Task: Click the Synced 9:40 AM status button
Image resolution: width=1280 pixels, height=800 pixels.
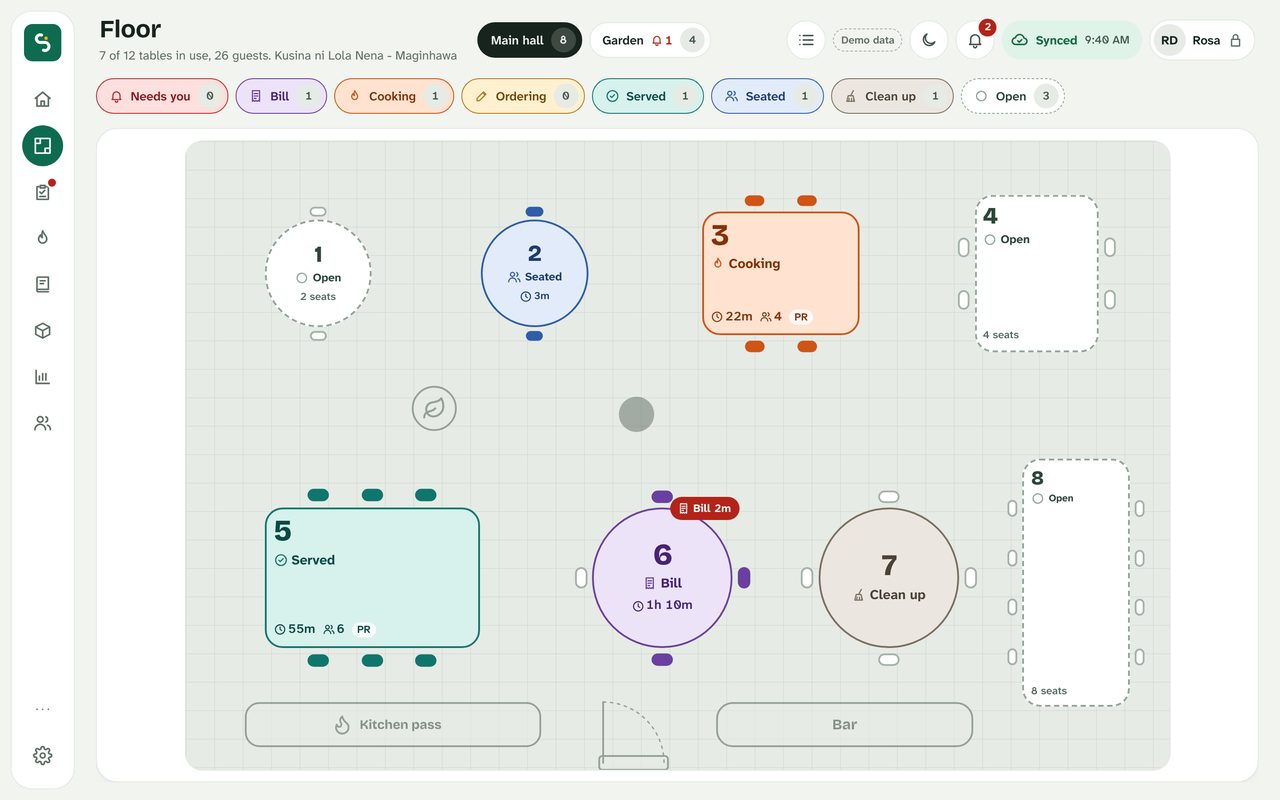Action: click(x=1072, y=40)
